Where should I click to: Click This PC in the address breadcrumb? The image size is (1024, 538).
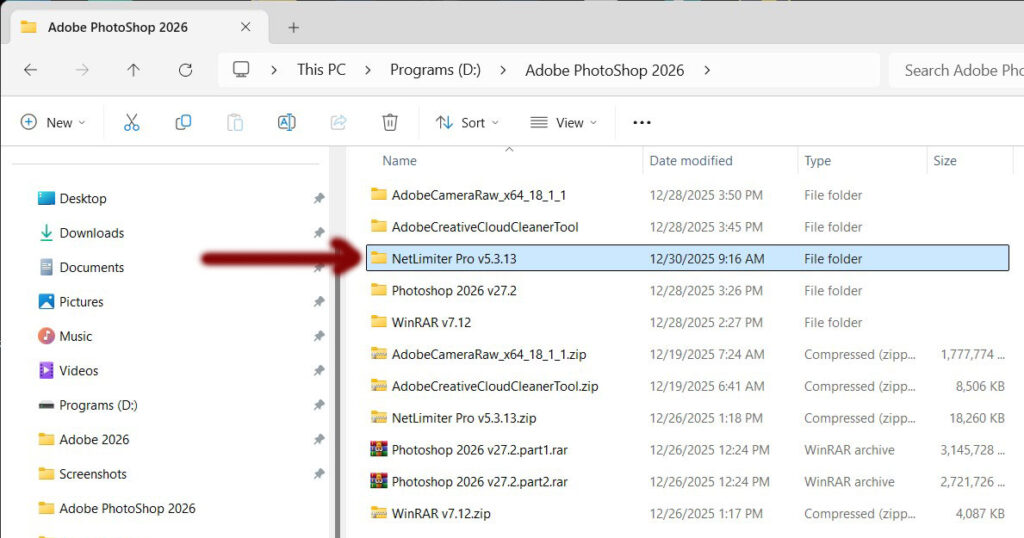pyautogui.click(x=321, y=70)
